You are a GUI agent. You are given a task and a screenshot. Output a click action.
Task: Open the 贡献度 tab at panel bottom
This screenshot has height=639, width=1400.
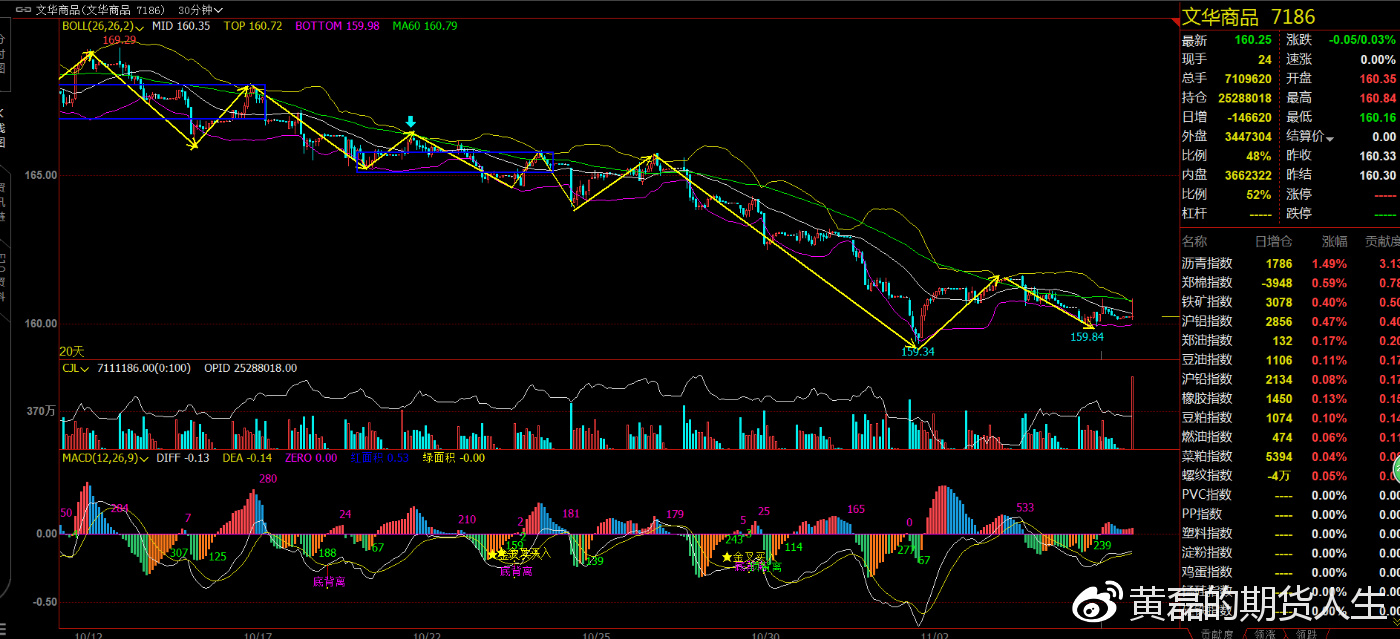point(1215,633)
